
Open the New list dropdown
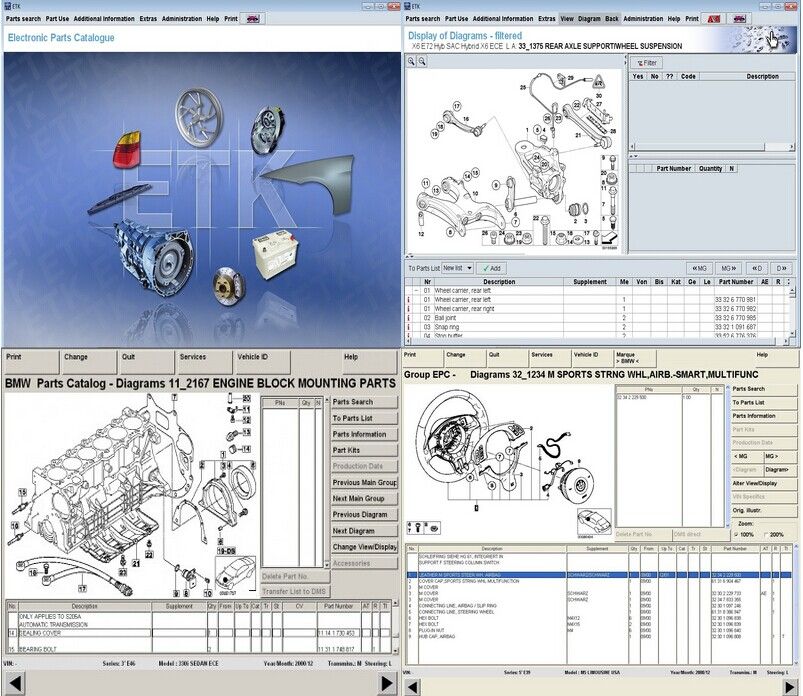[458, 268]
